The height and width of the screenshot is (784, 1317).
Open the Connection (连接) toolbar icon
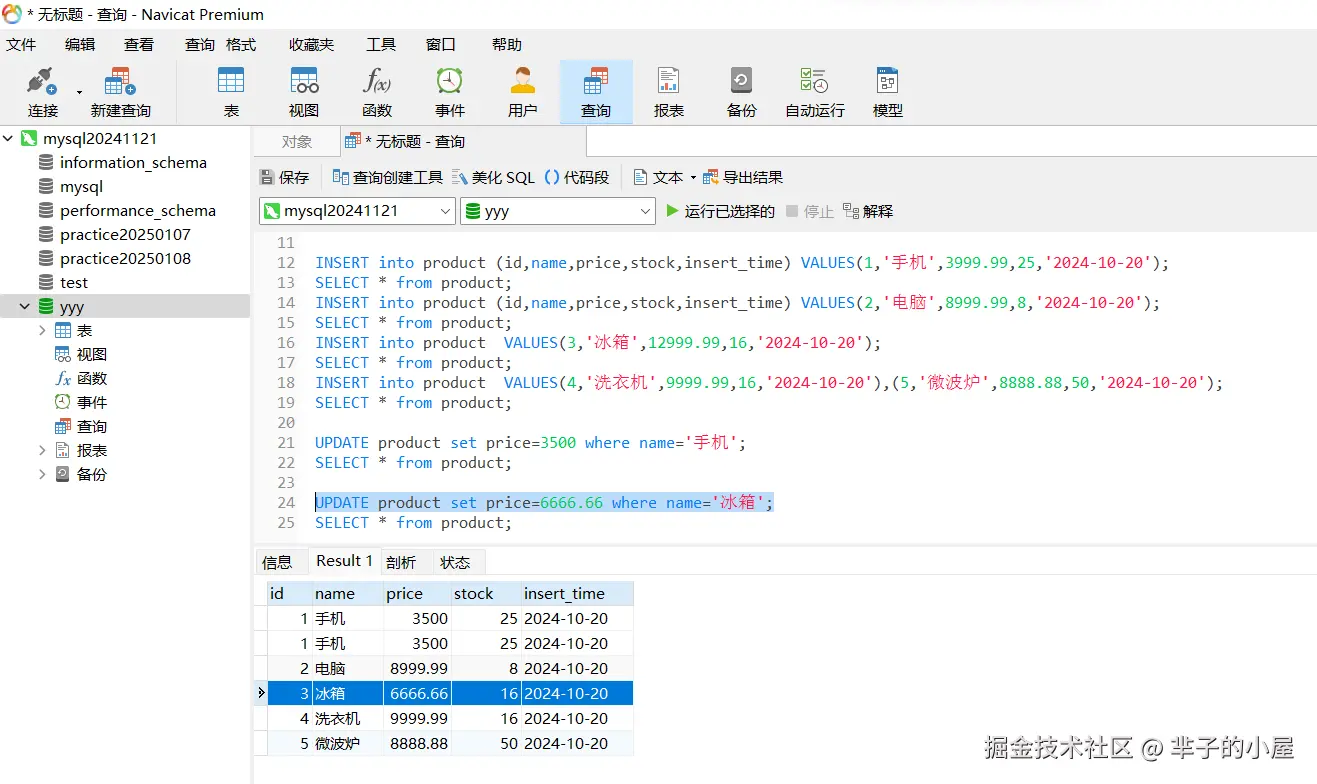click(x=43, y=92)
